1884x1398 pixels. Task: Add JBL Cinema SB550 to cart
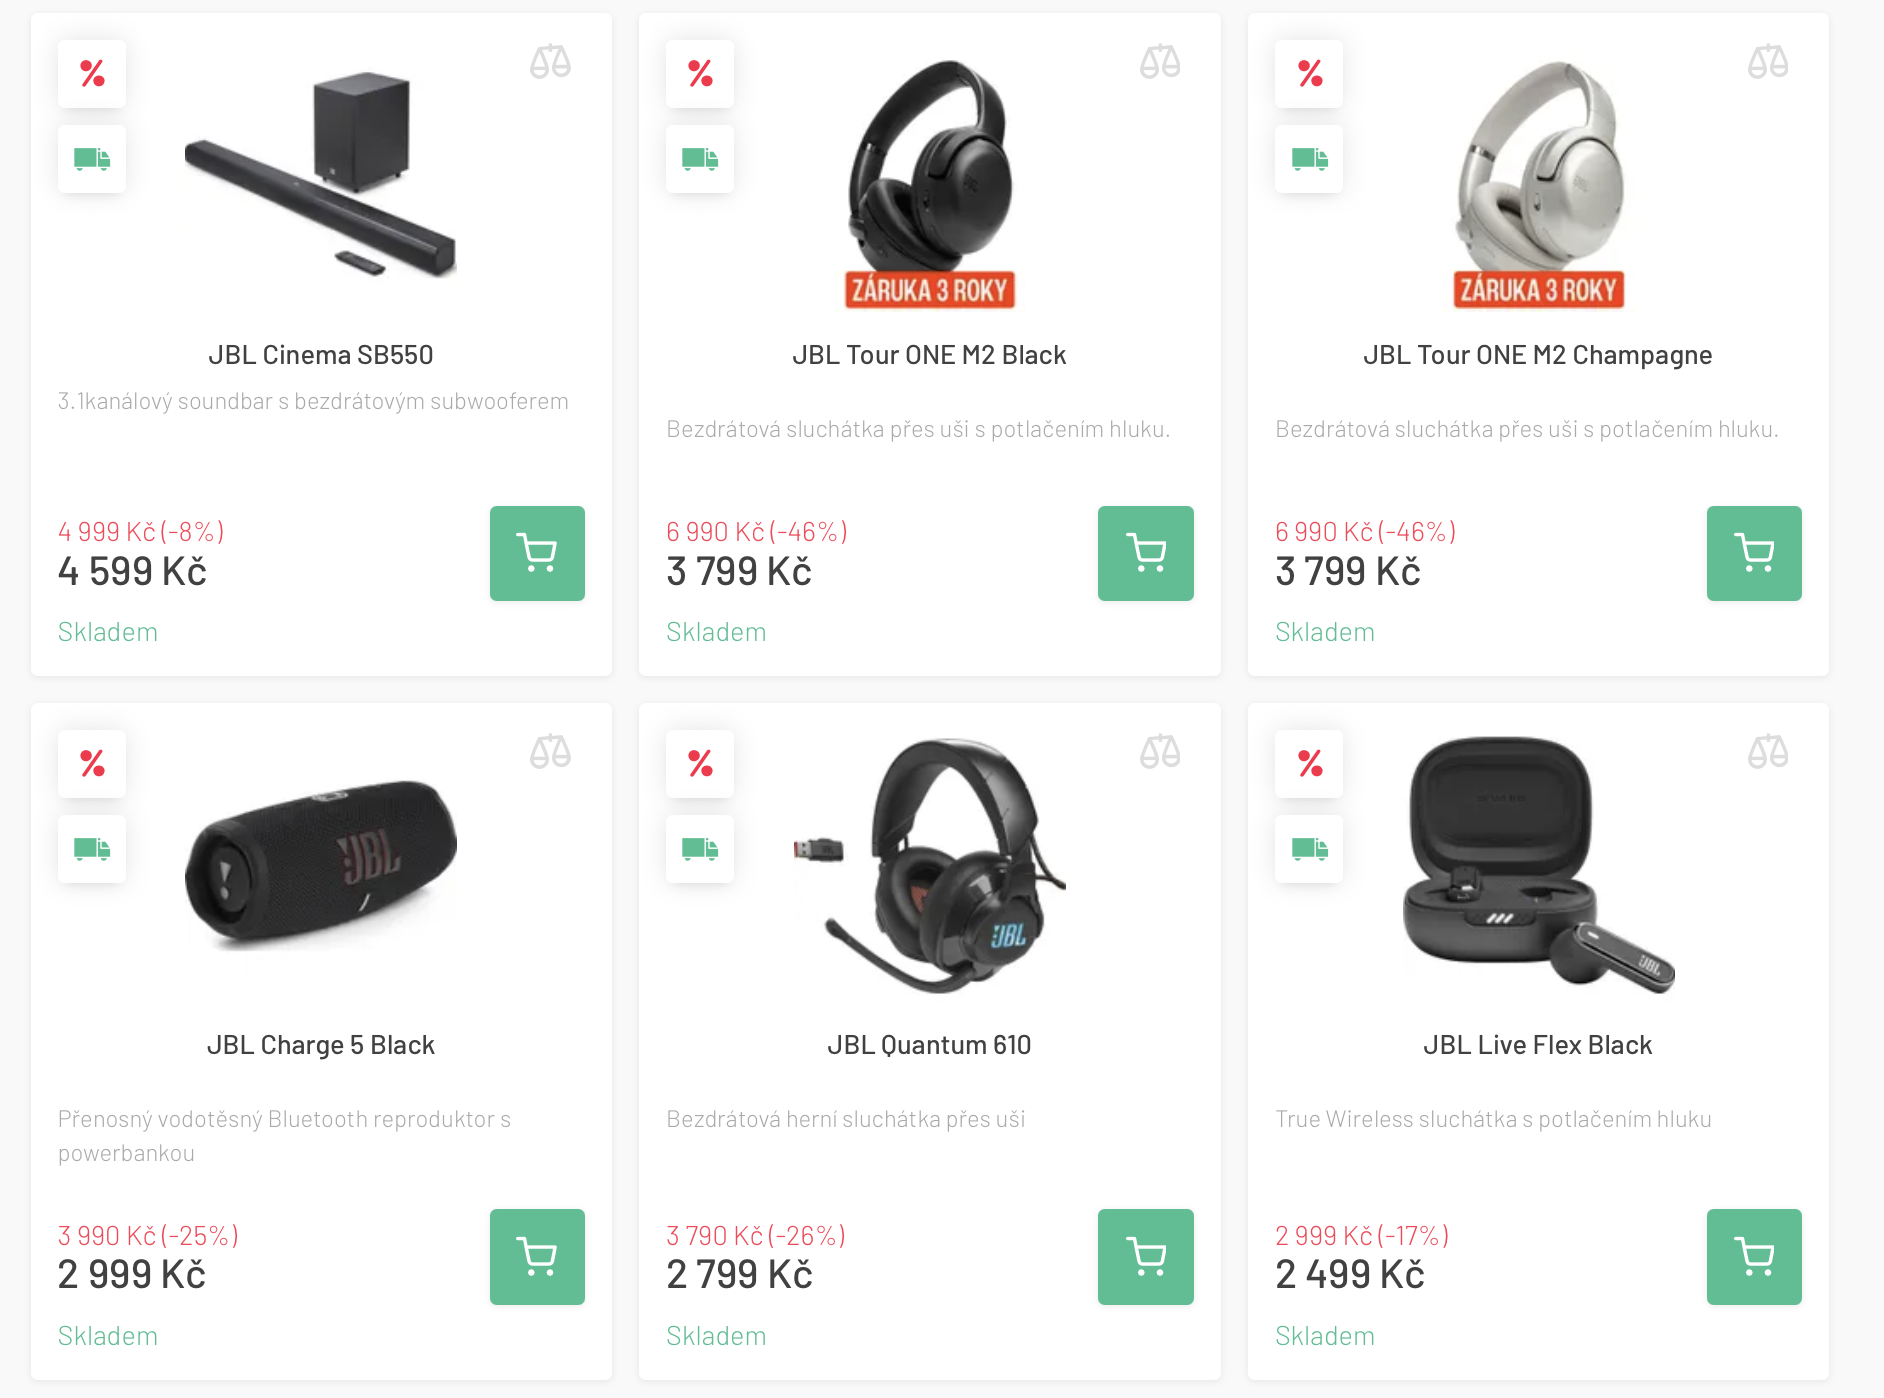point(537,553)
